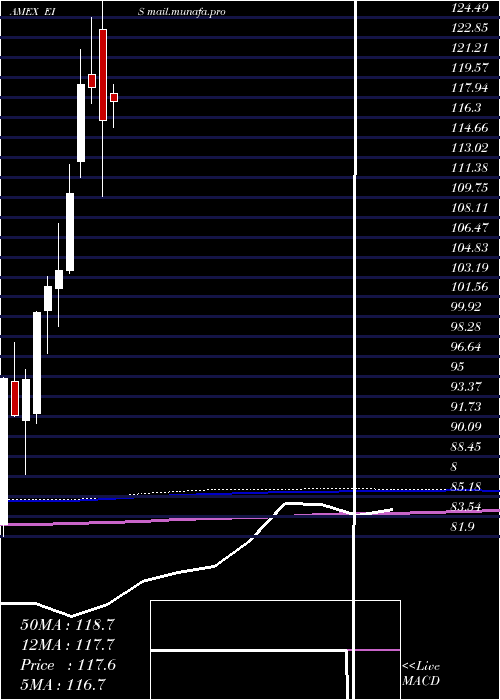
Task: Click the 106.47 price axis label
Action: [470, 228]
